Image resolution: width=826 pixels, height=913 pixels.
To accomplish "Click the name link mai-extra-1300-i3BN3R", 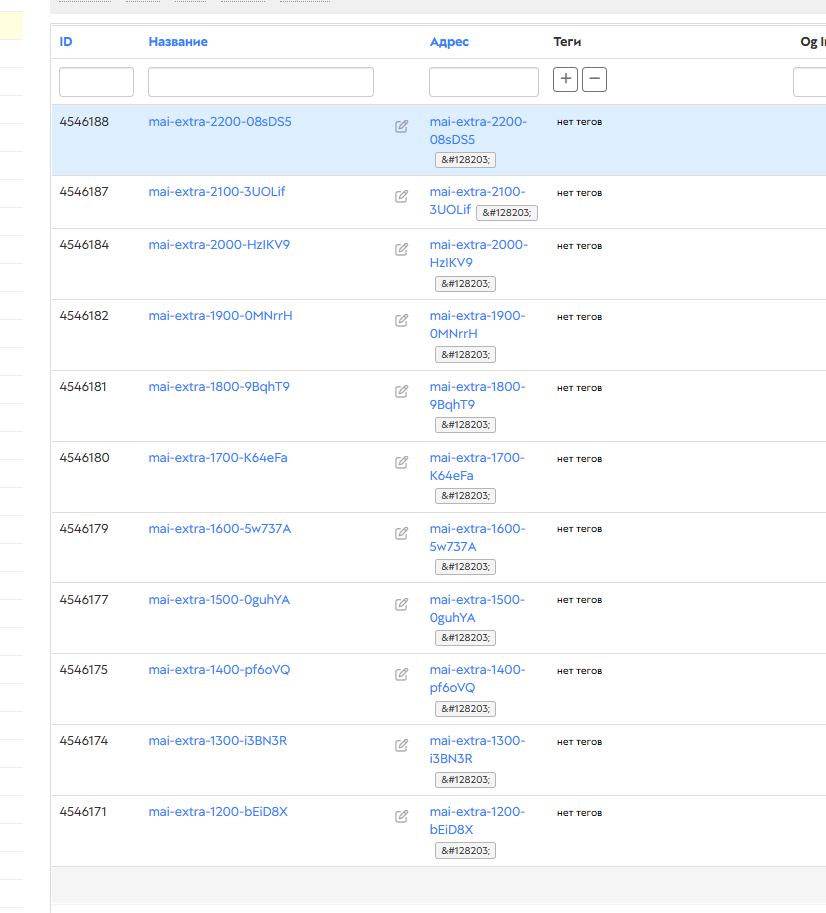I will (218, 741).
